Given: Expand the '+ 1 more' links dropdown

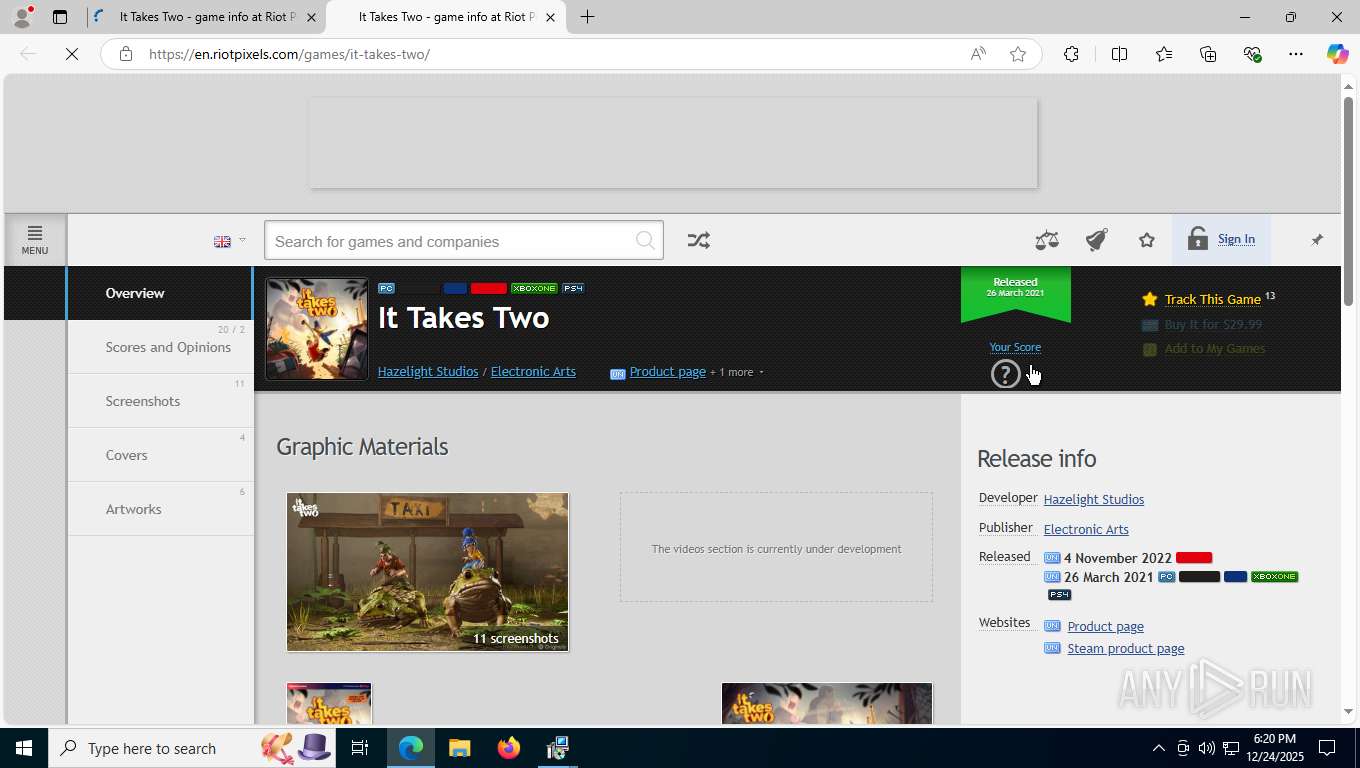Looking at the screenshot, I should click(x=737, y=372).
